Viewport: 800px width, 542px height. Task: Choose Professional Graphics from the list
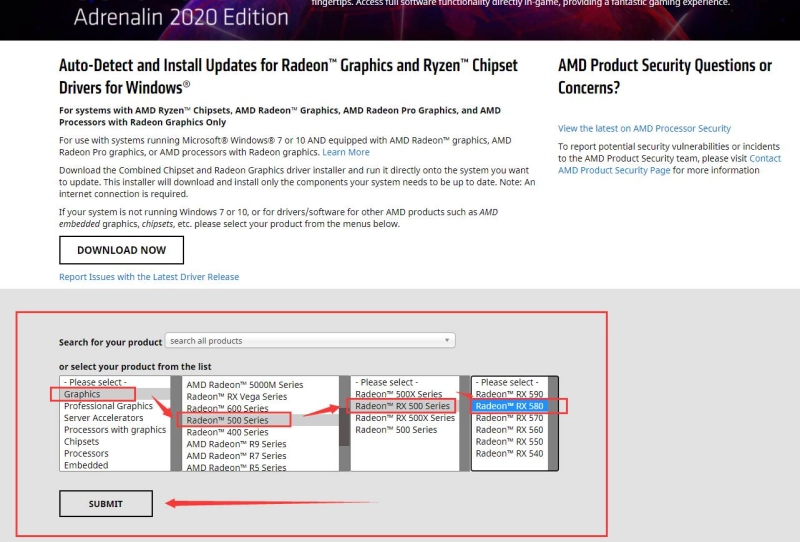click(x=108, y=407)
